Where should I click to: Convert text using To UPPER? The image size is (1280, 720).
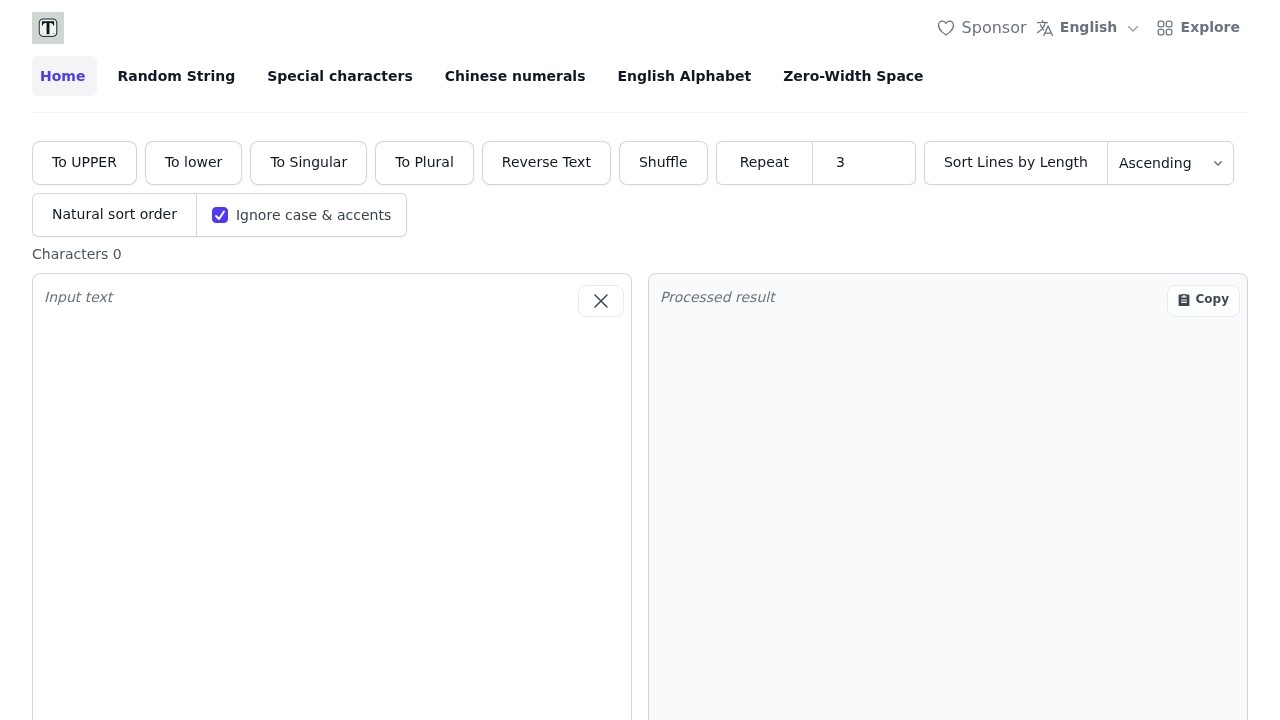click(x=84, y=162)
